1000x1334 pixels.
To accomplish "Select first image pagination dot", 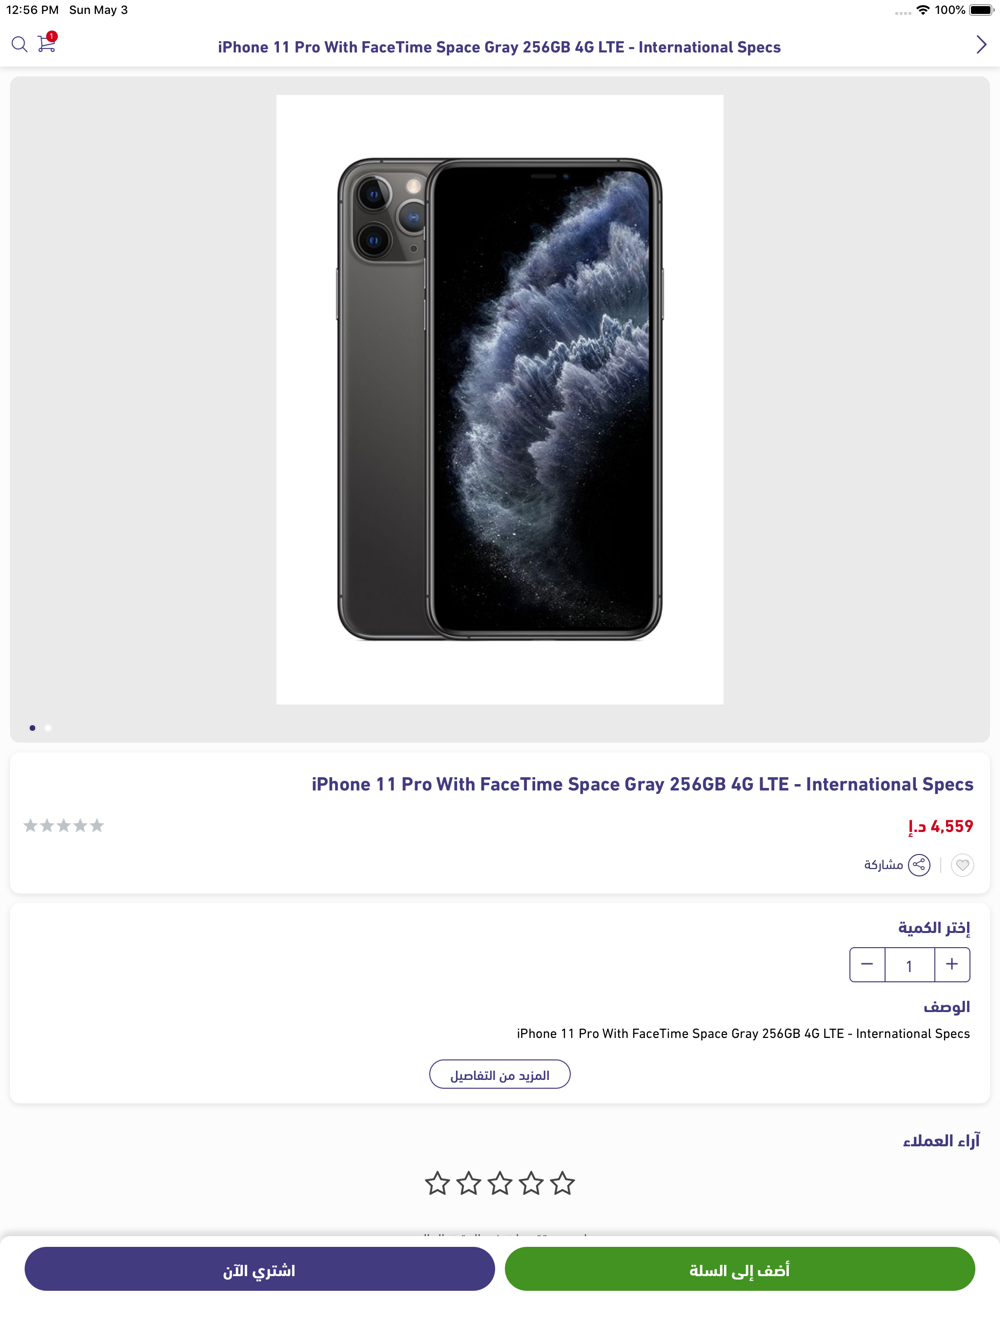I will click(x=32, y=728).
